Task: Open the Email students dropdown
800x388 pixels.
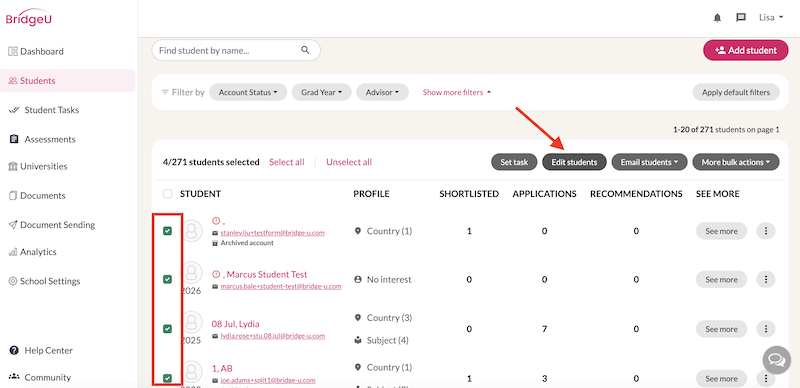Action: 649,162
